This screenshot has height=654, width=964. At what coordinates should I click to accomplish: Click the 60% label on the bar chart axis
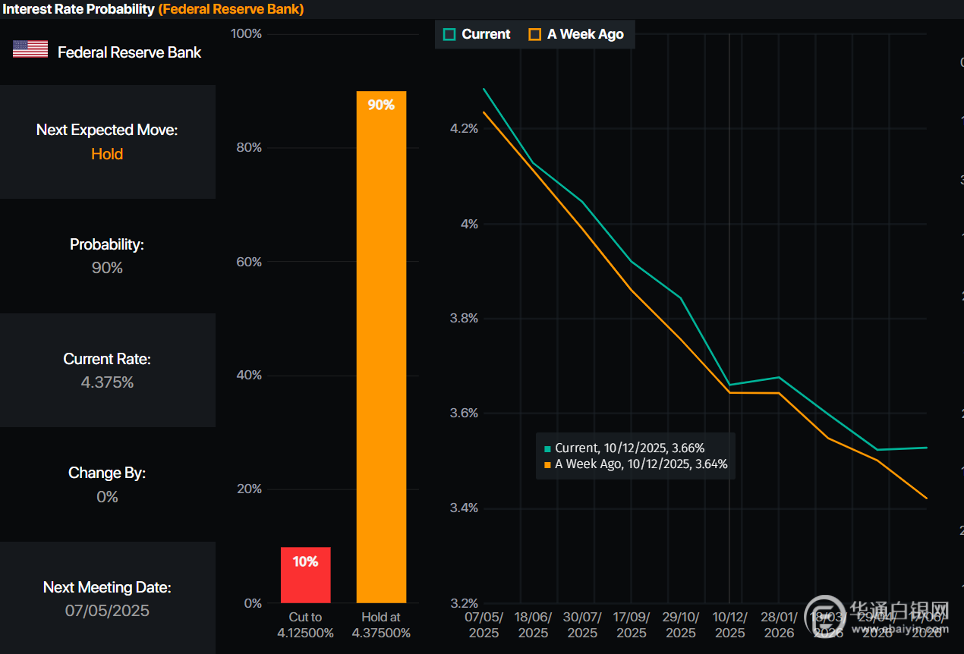[249, 262]
